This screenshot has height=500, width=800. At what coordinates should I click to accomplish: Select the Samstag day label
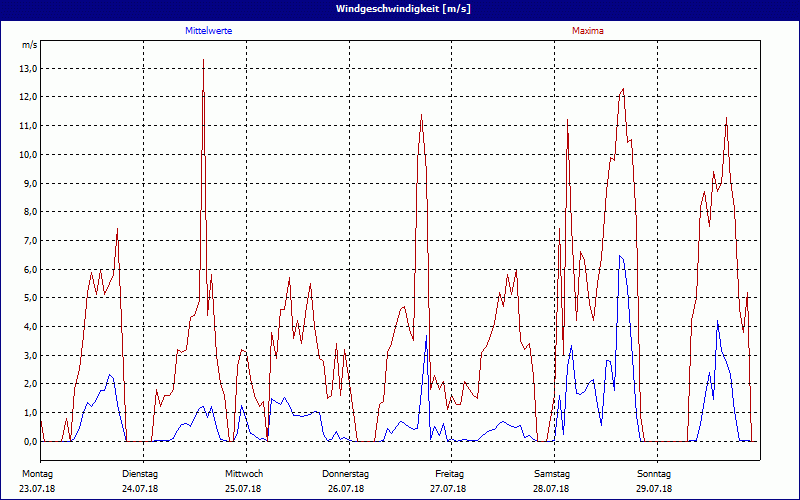point(552,473)
